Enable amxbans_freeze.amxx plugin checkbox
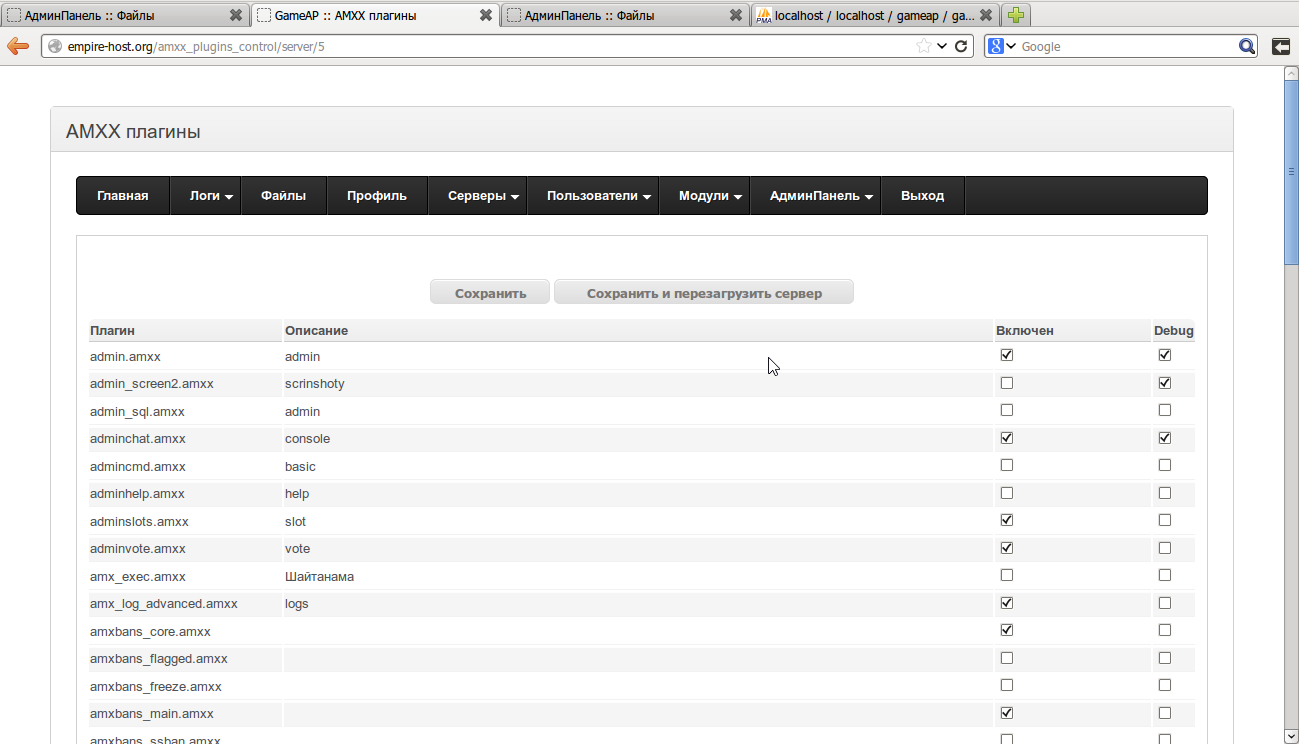Viewport: 1299px width, 744px height. tap(1007, 685)
